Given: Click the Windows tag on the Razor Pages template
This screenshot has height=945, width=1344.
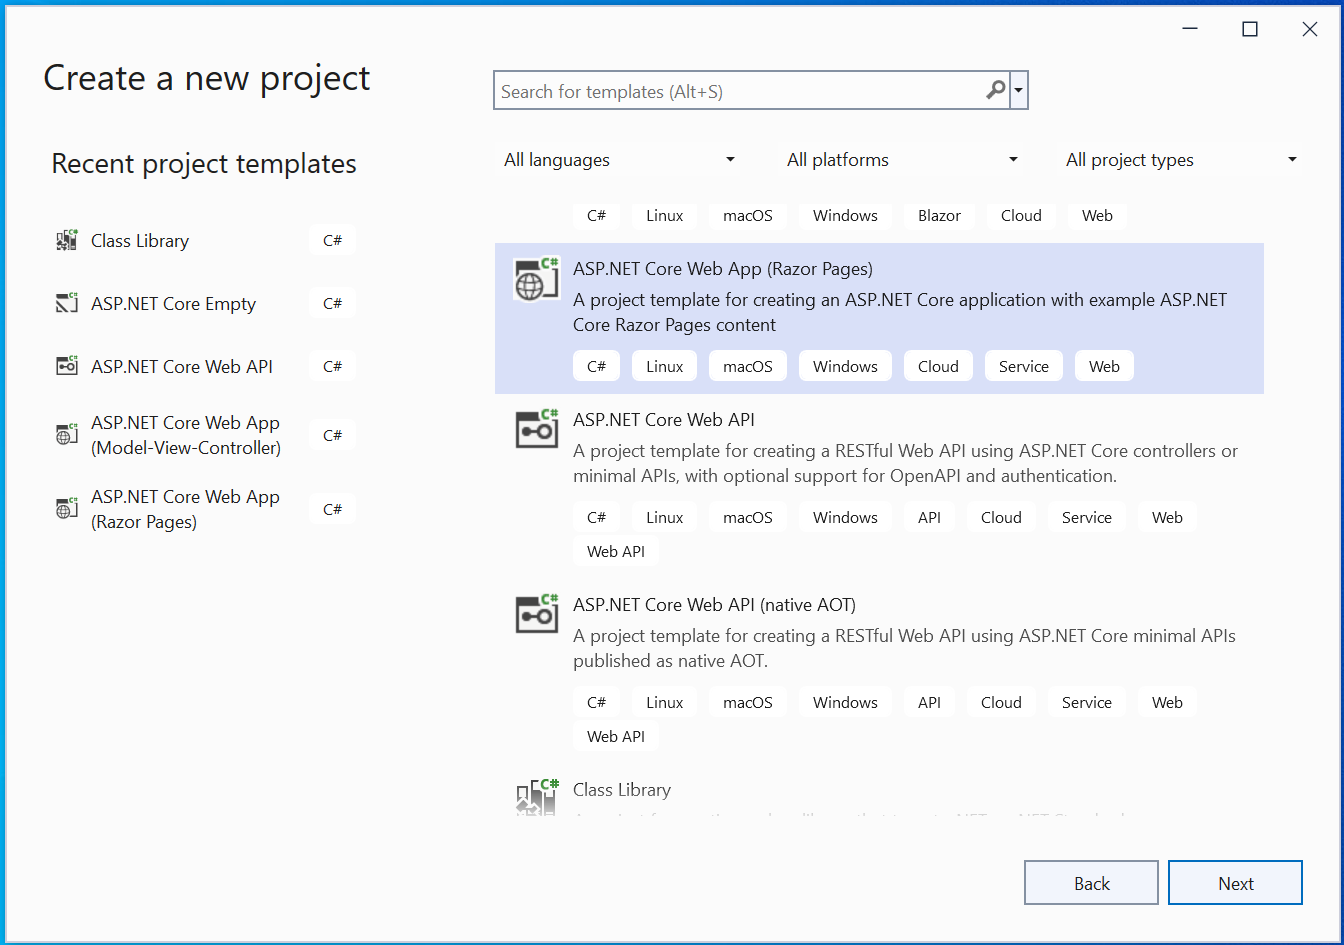Looking at the screenshot, I should pos(845,366).
